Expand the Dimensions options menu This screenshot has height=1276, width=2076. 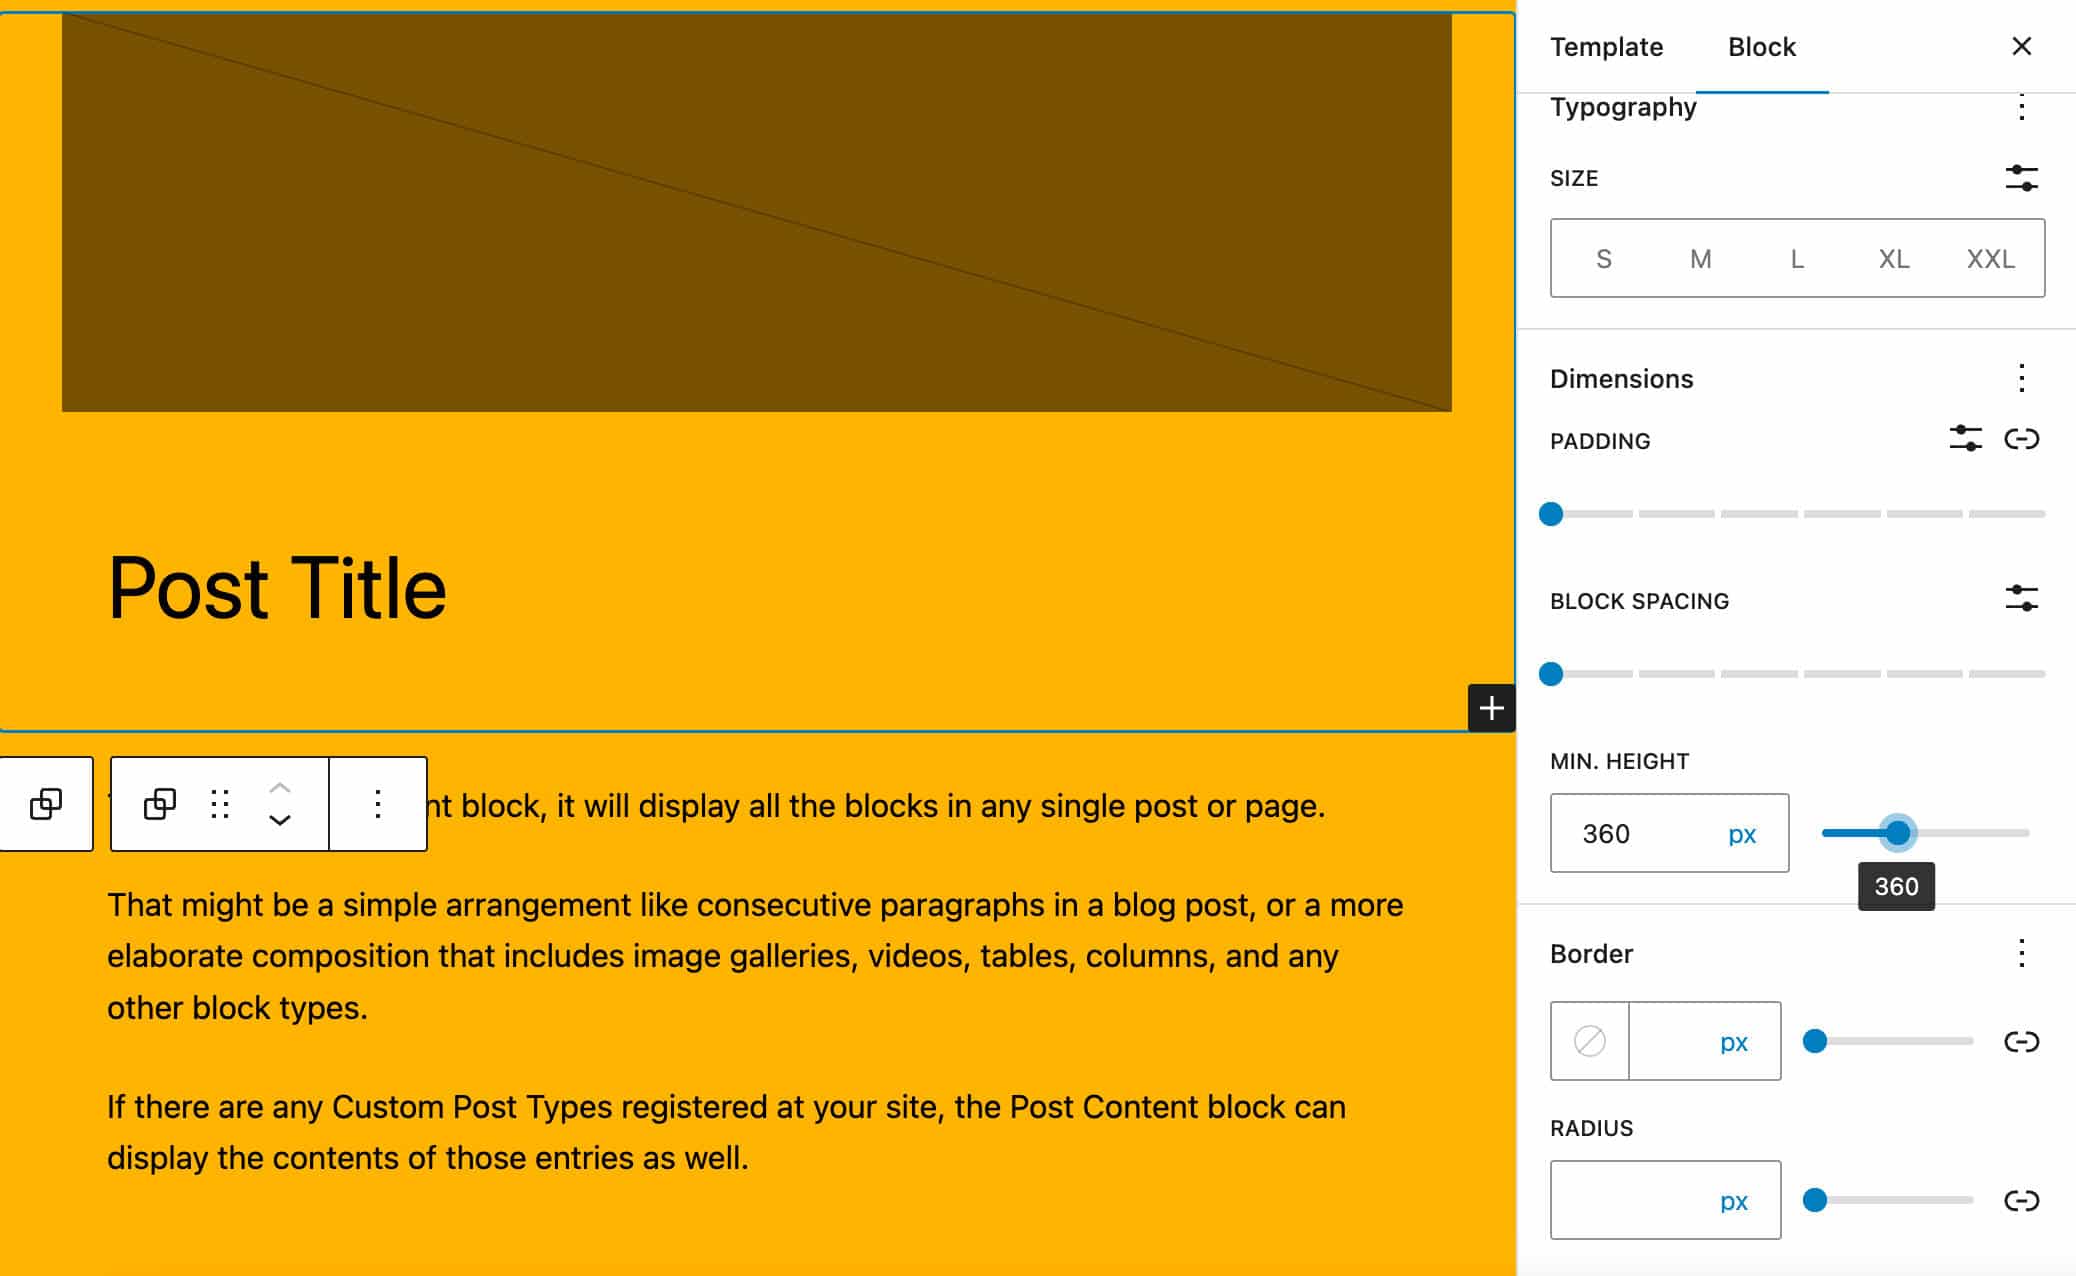pyautogui.click(x=2020, y=376)
